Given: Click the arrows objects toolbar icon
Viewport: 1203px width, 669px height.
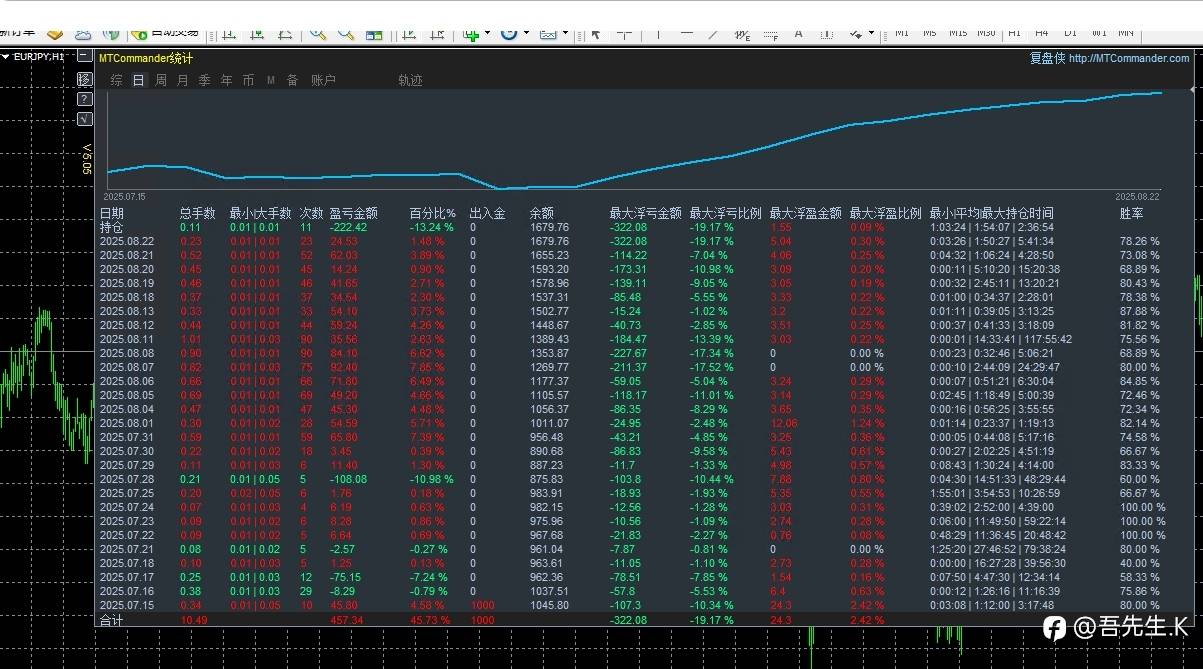Looking at the screenshot, I should pyautogui.click(x=856, y=33).
